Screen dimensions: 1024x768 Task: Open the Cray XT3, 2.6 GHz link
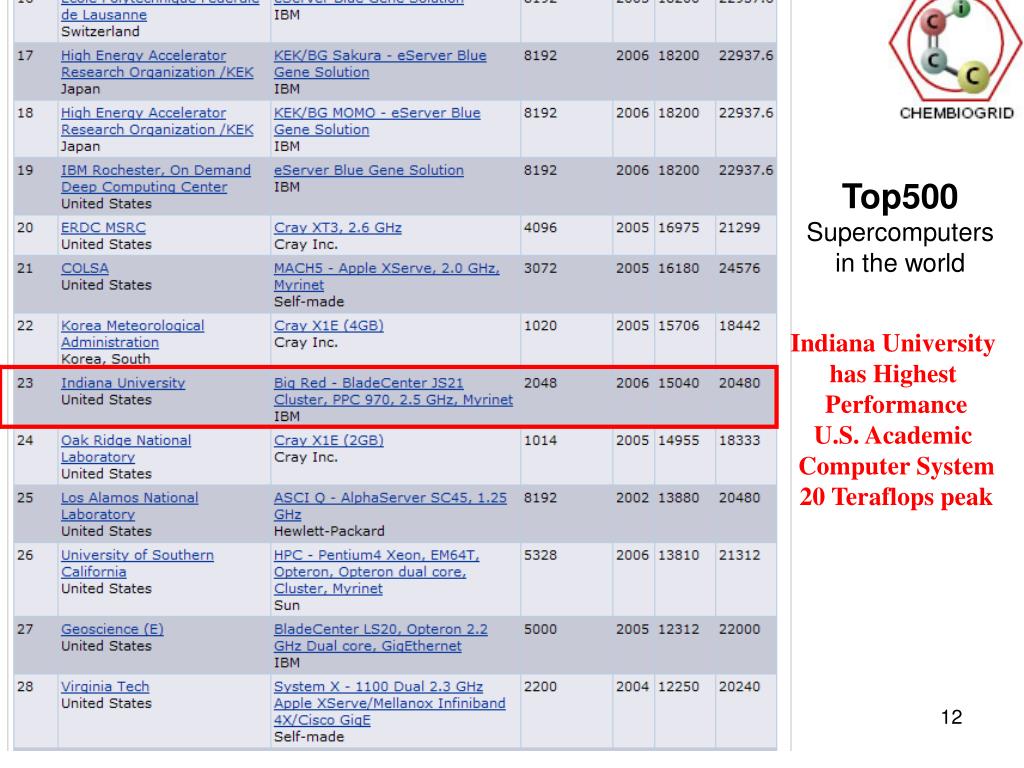pos(338,228)
